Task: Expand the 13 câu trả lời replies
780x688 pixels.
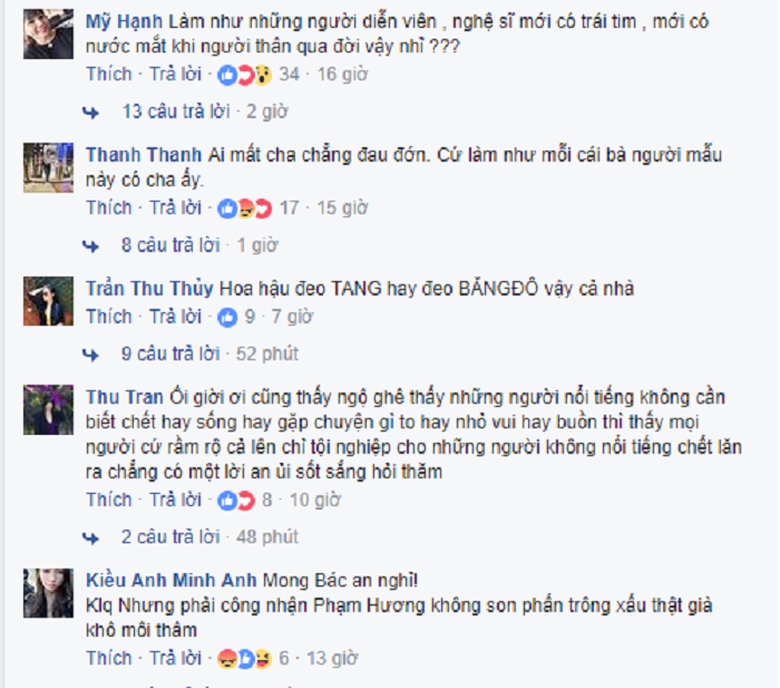Action: 176,111
